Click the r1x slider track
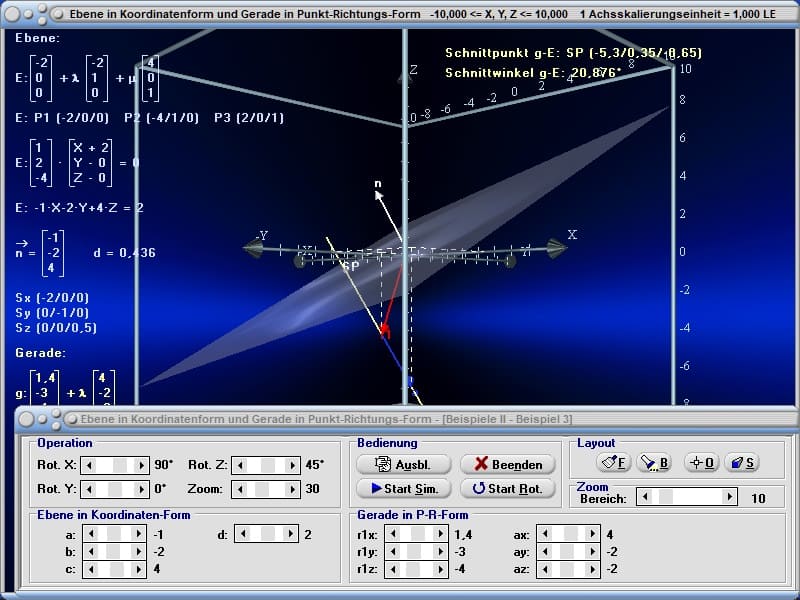Screen dimensions: 800x600 pyautogui.click(x=417, y=534)
